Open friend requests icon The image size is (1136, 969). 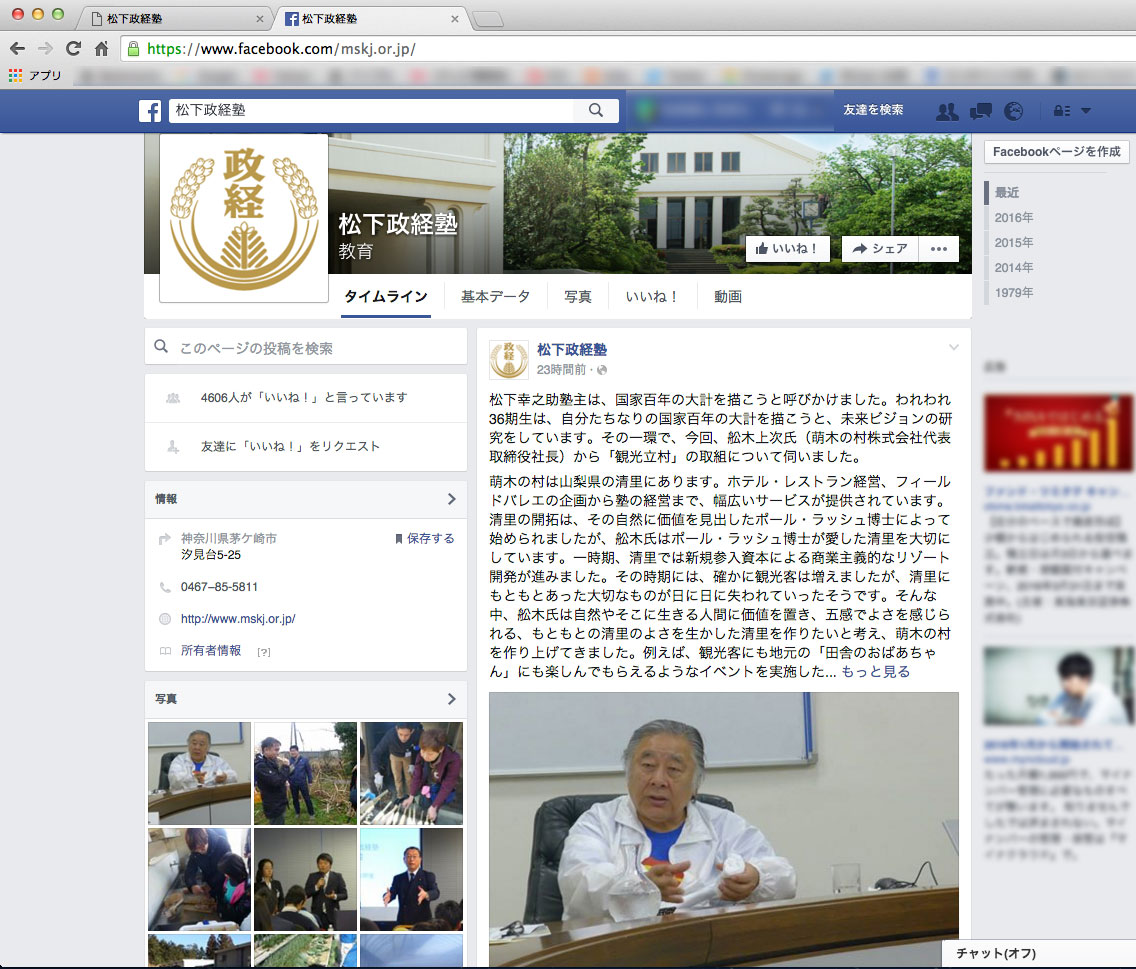pyautogui.click(x=947, y=111)
